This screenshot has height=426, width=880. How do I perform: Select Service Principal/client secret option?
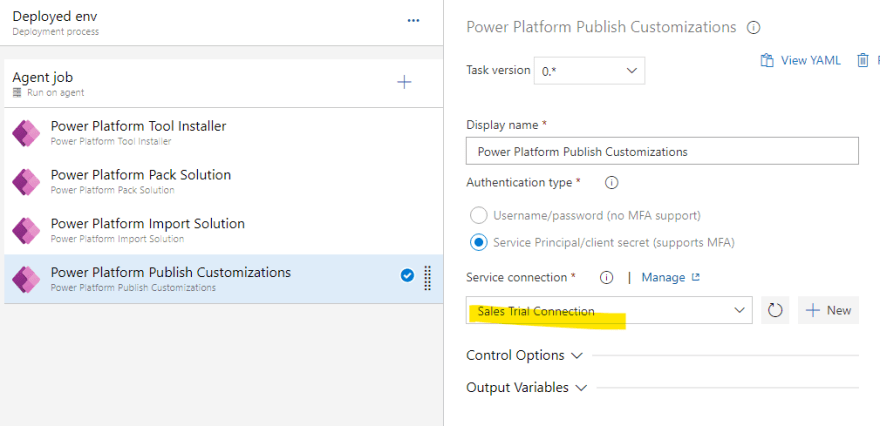click(x=478, y=242)
